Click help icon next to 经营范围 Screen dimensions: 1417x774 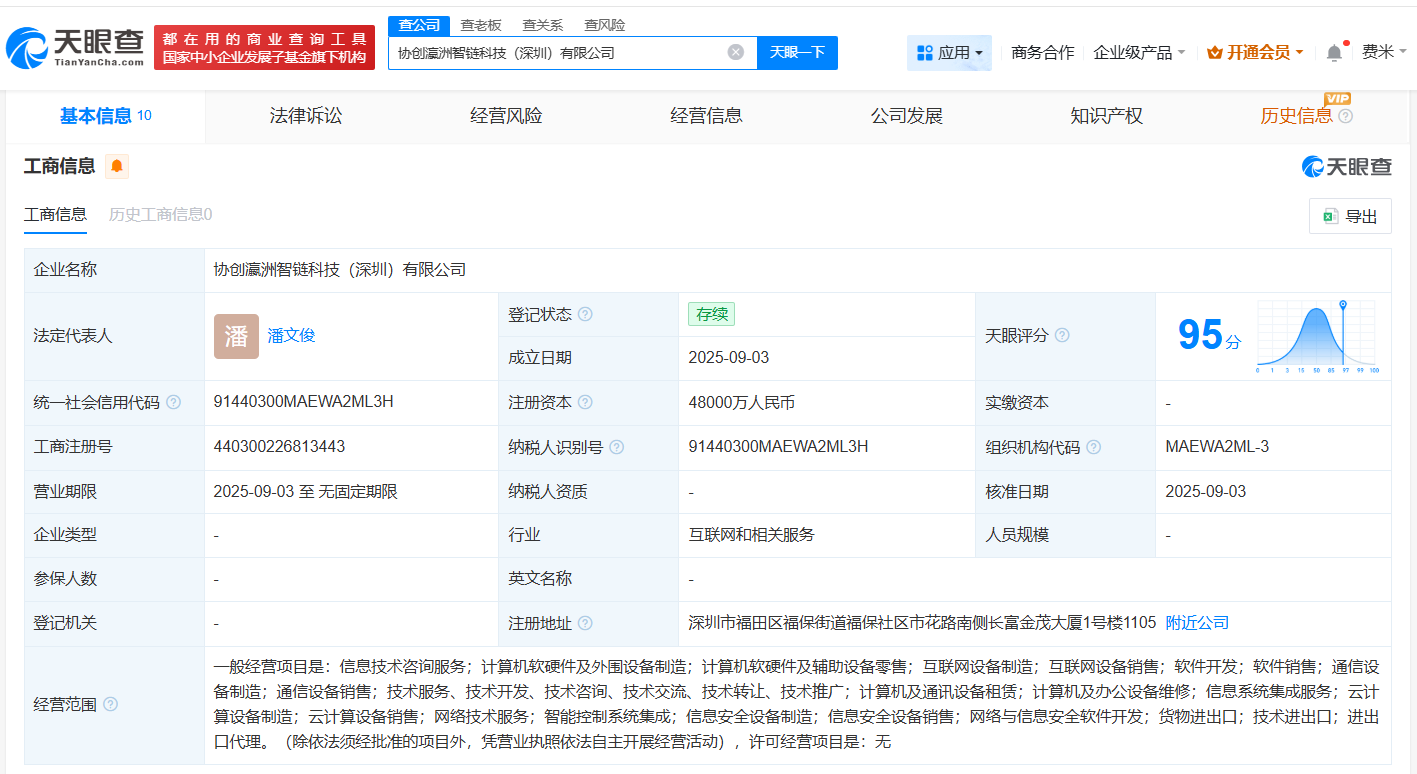point(110,705)
